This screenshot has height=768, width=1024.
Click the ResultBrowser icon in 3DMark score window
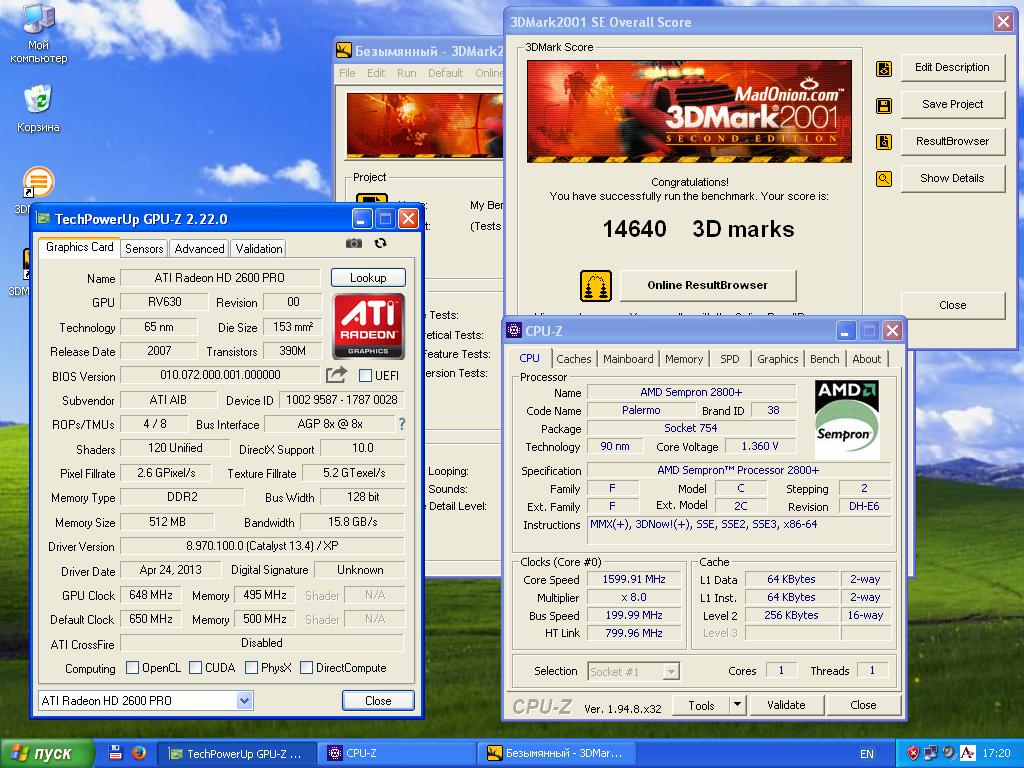(884, 141)
